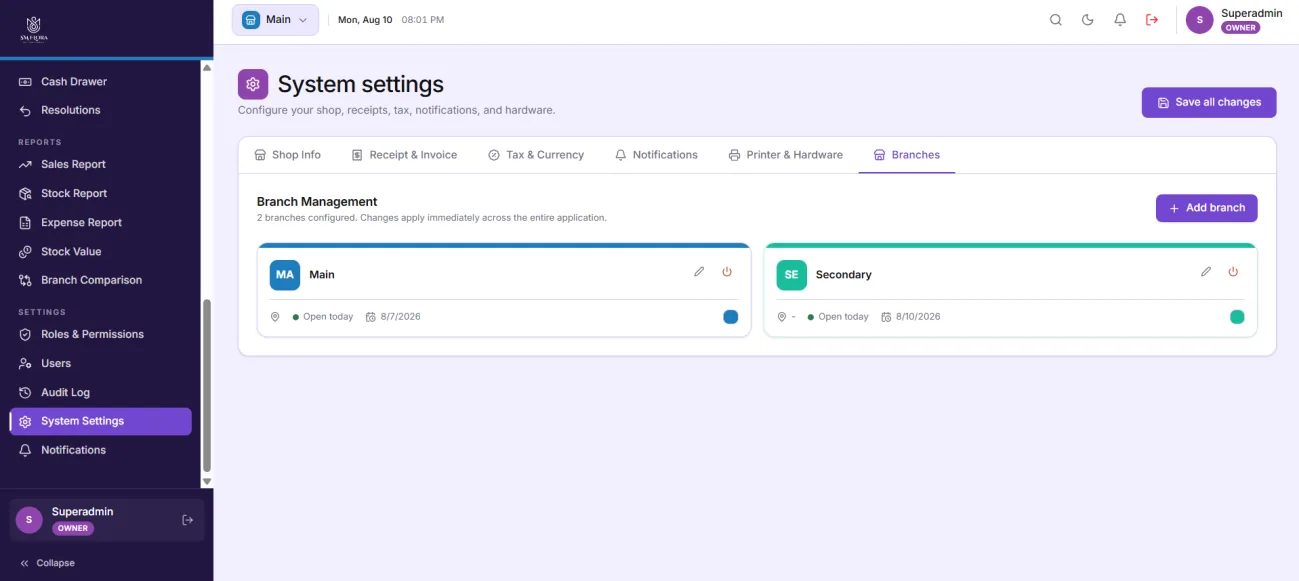Open Notifications in the sidebar

[101, 450]
